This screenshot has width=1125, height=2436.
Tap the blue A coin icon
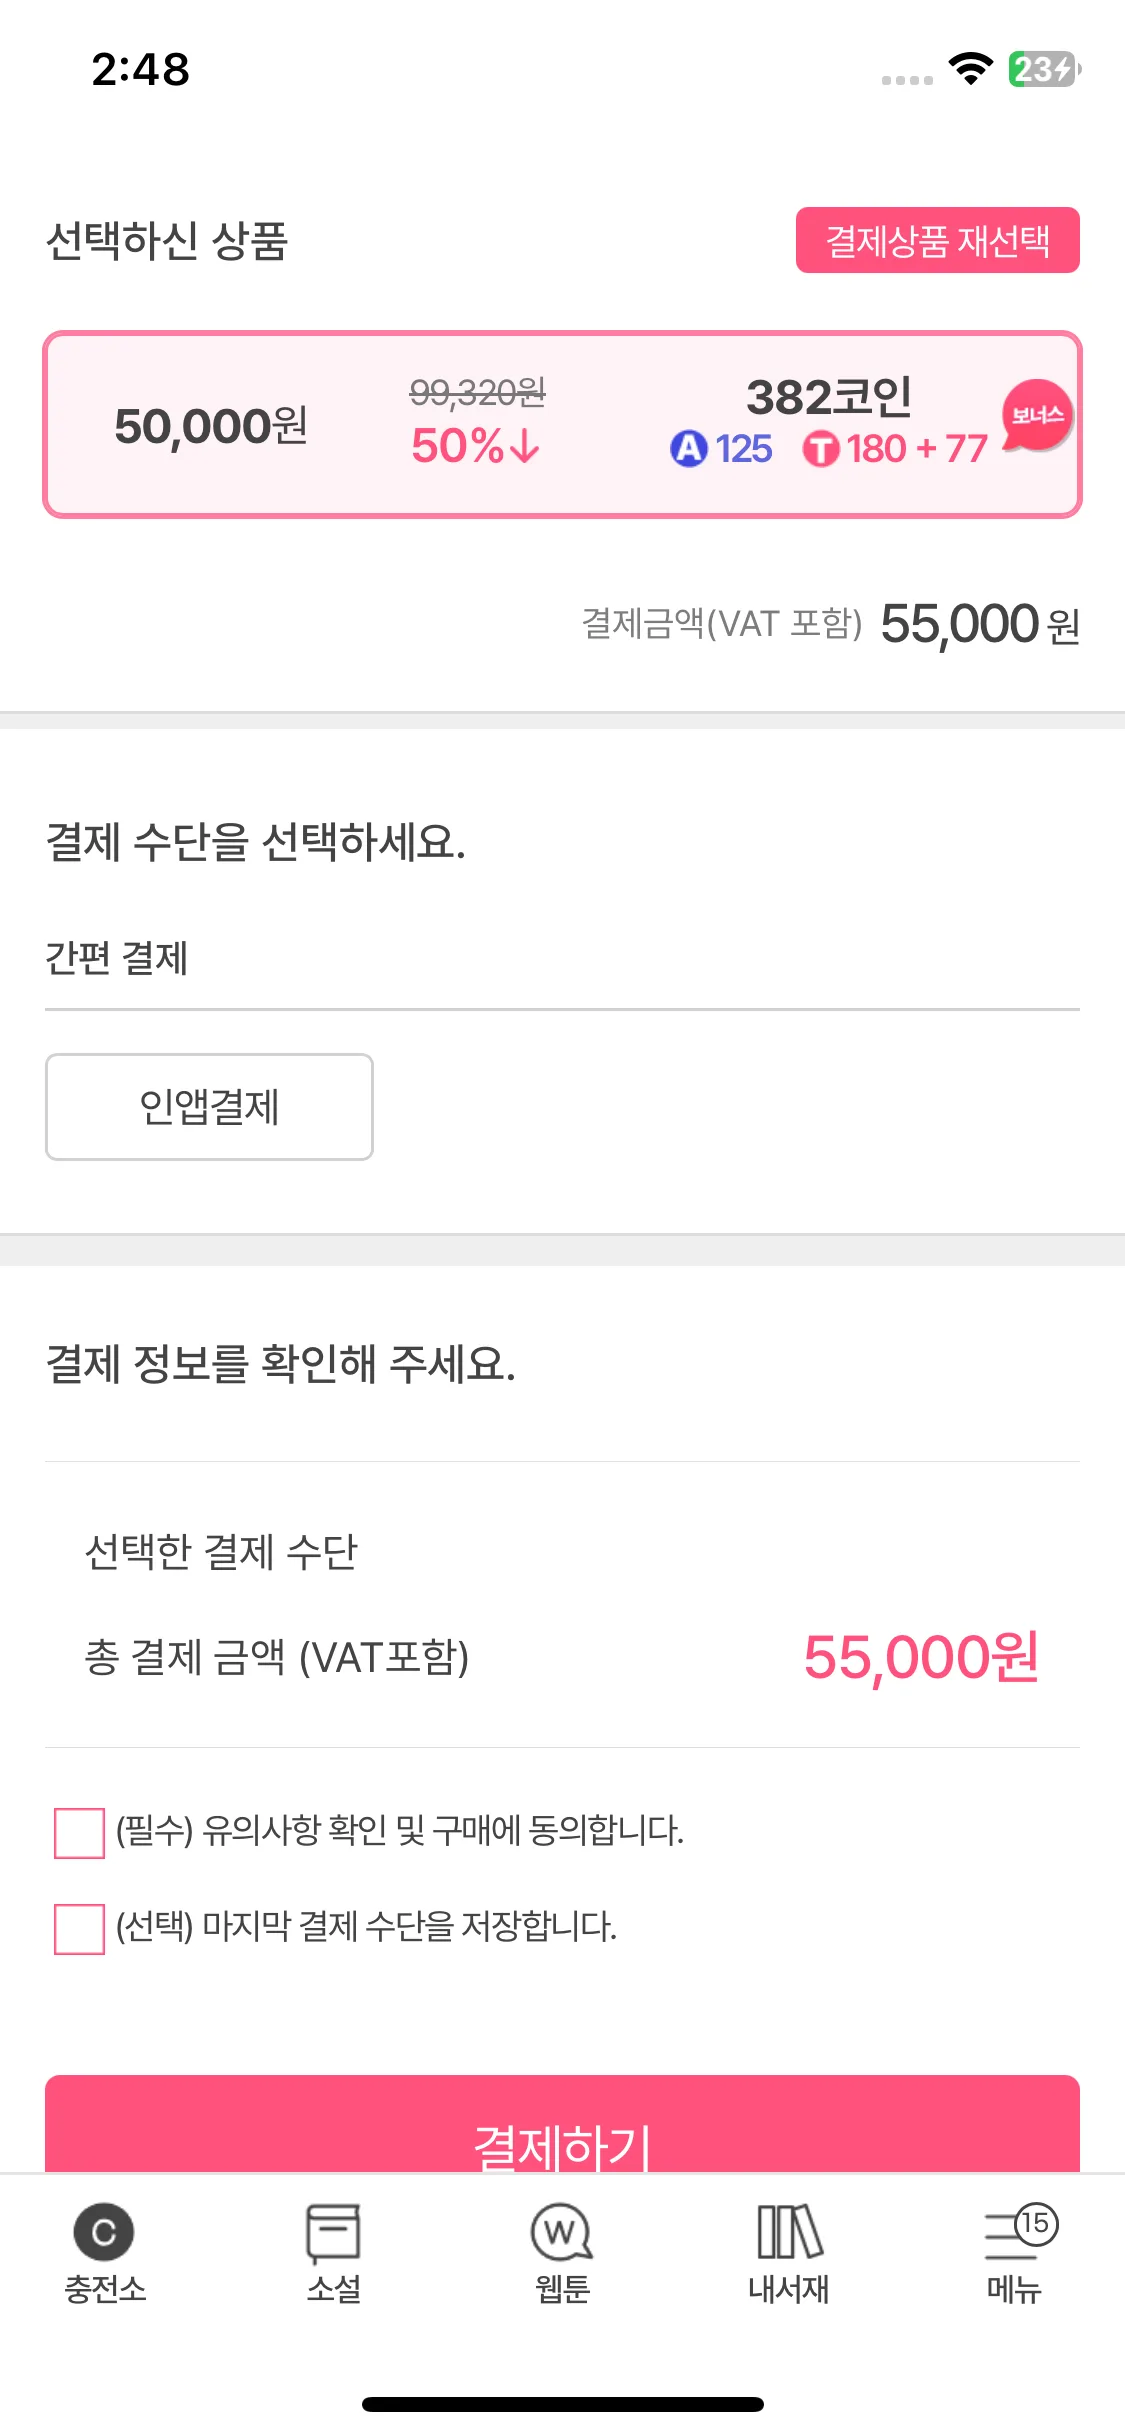coord(689,448)
